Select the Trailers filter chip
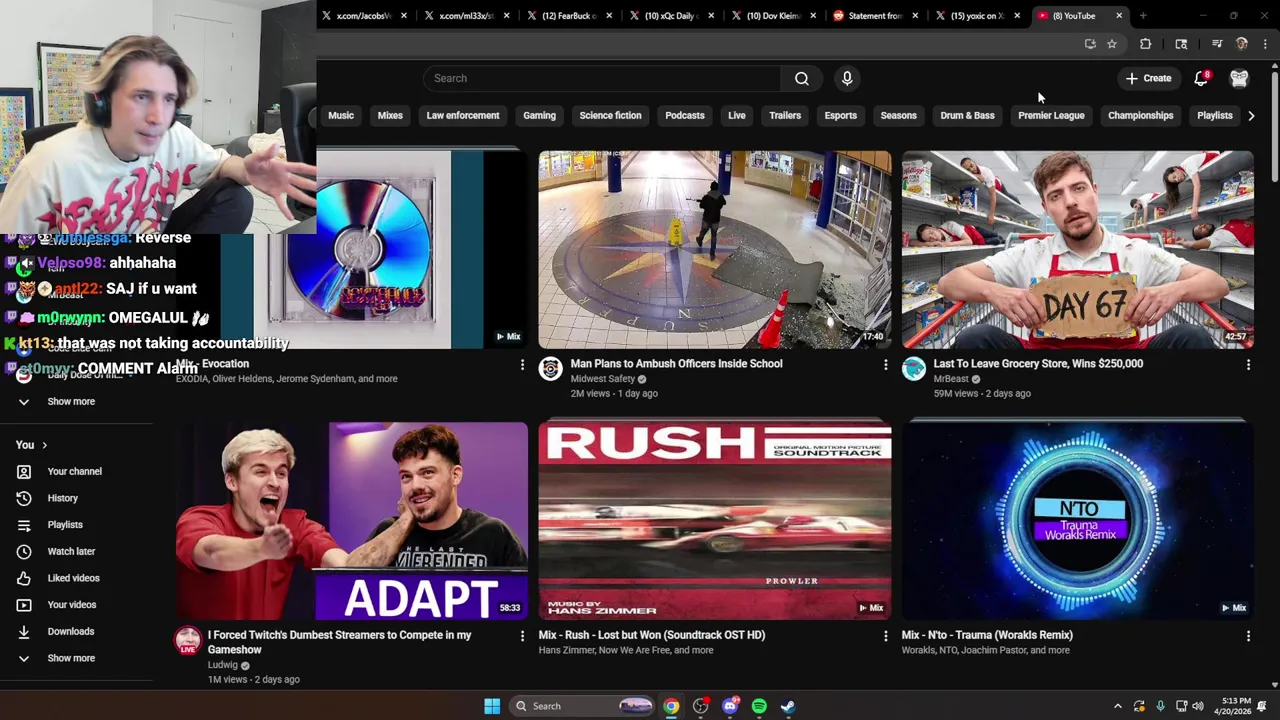1280x720 pixels. [785, 115]
